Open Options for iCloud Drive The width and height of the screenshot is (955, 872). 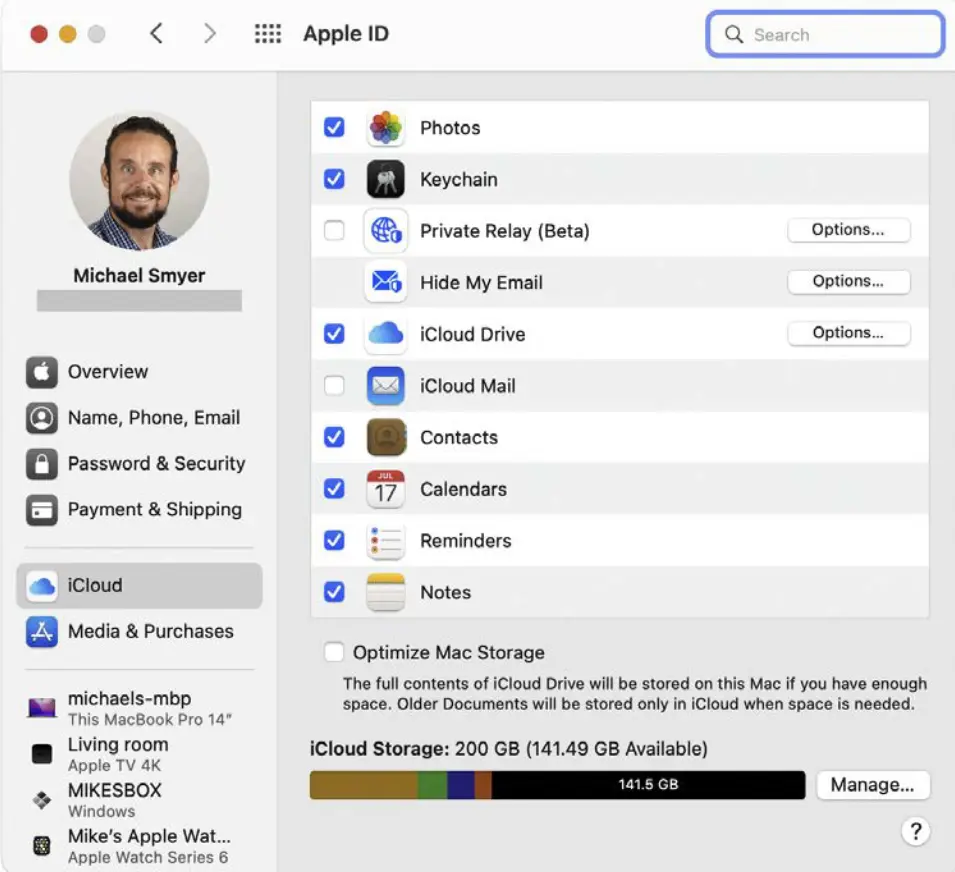tap(848, 333)
